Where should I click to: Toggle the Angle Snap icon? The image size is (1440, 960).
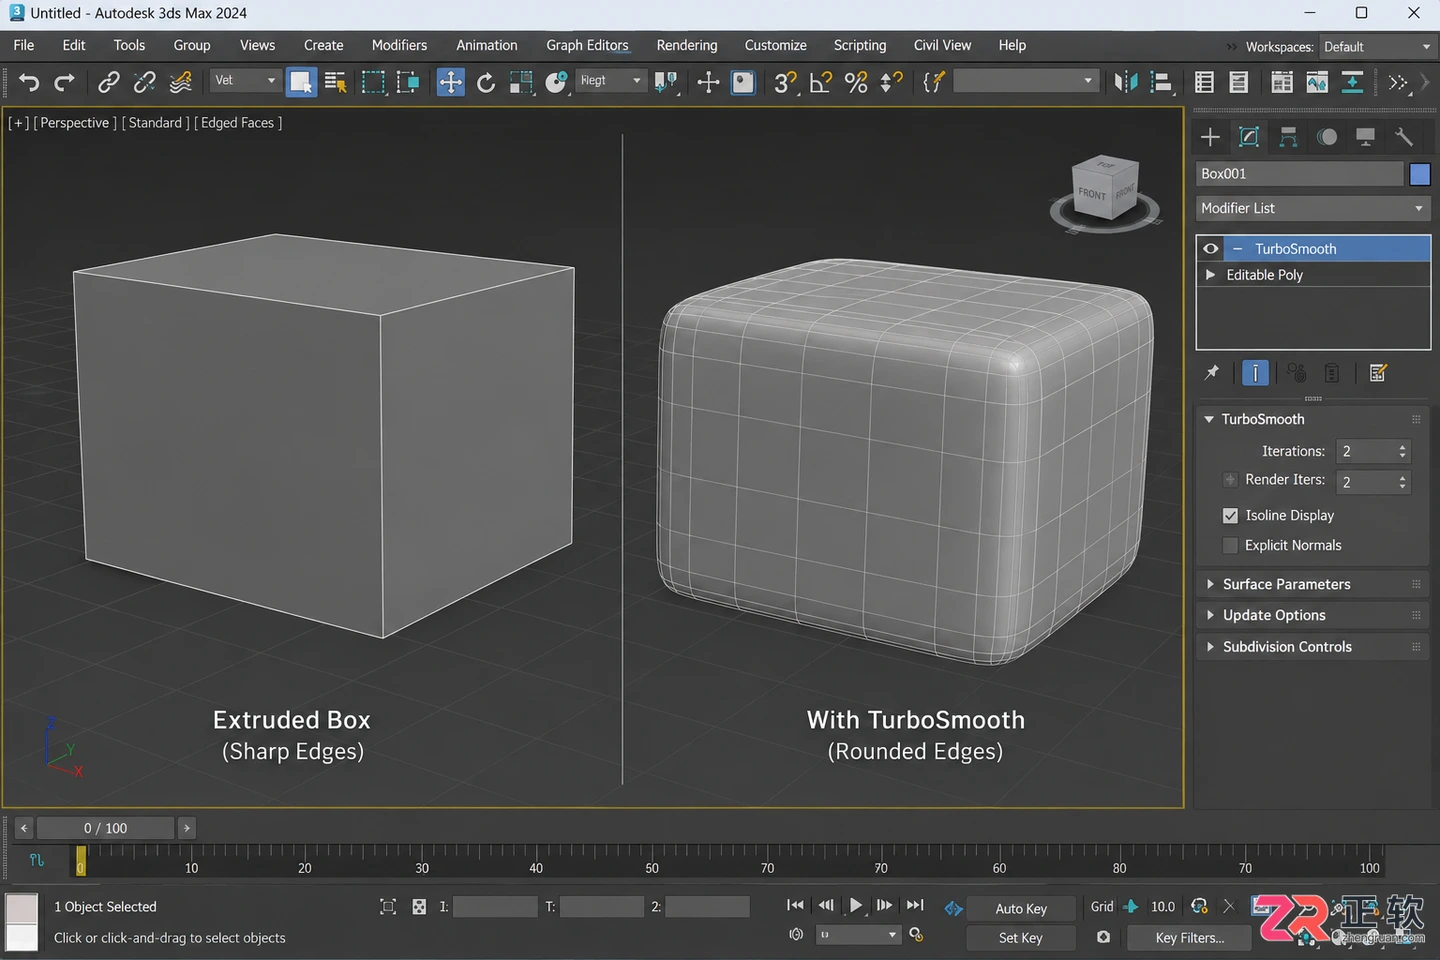pyautogui.click(x=821, y=82)
